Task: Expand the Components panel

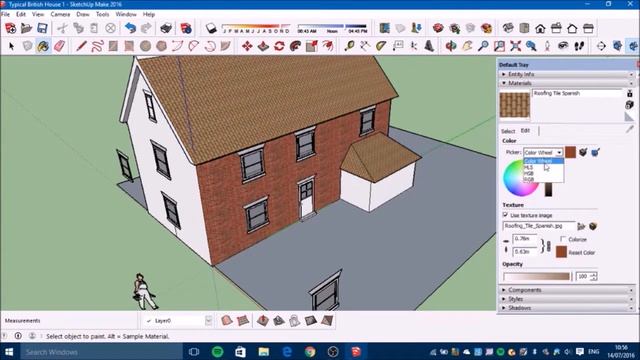Action: pyautogui.click(x=566, y=290)
